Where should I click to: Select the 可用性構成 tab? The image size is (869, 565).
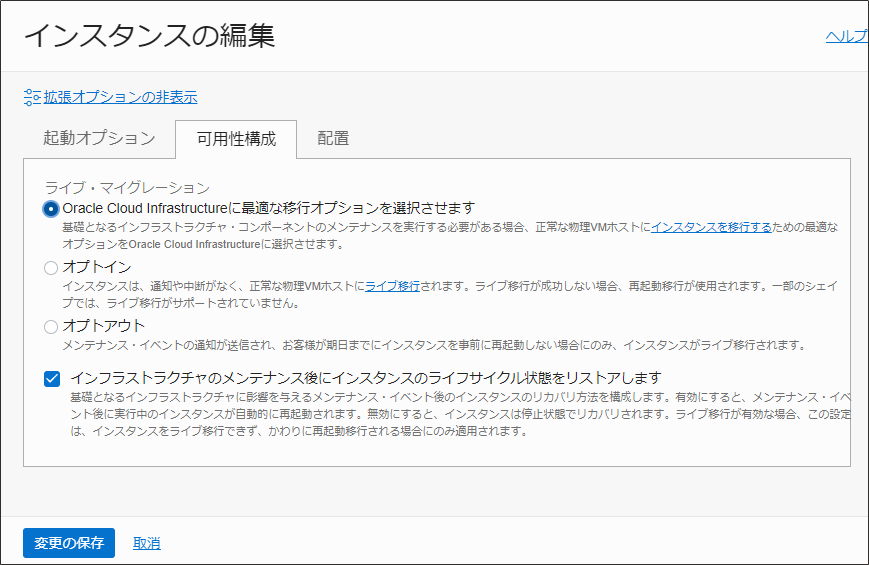236,139
